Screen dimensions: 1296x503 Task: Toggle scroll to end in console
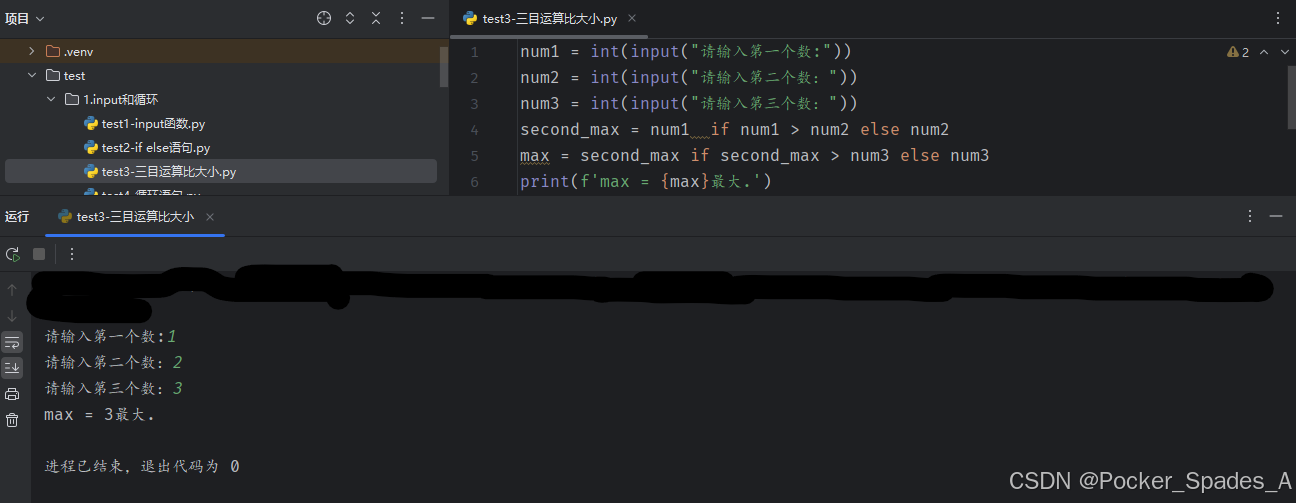12,368
